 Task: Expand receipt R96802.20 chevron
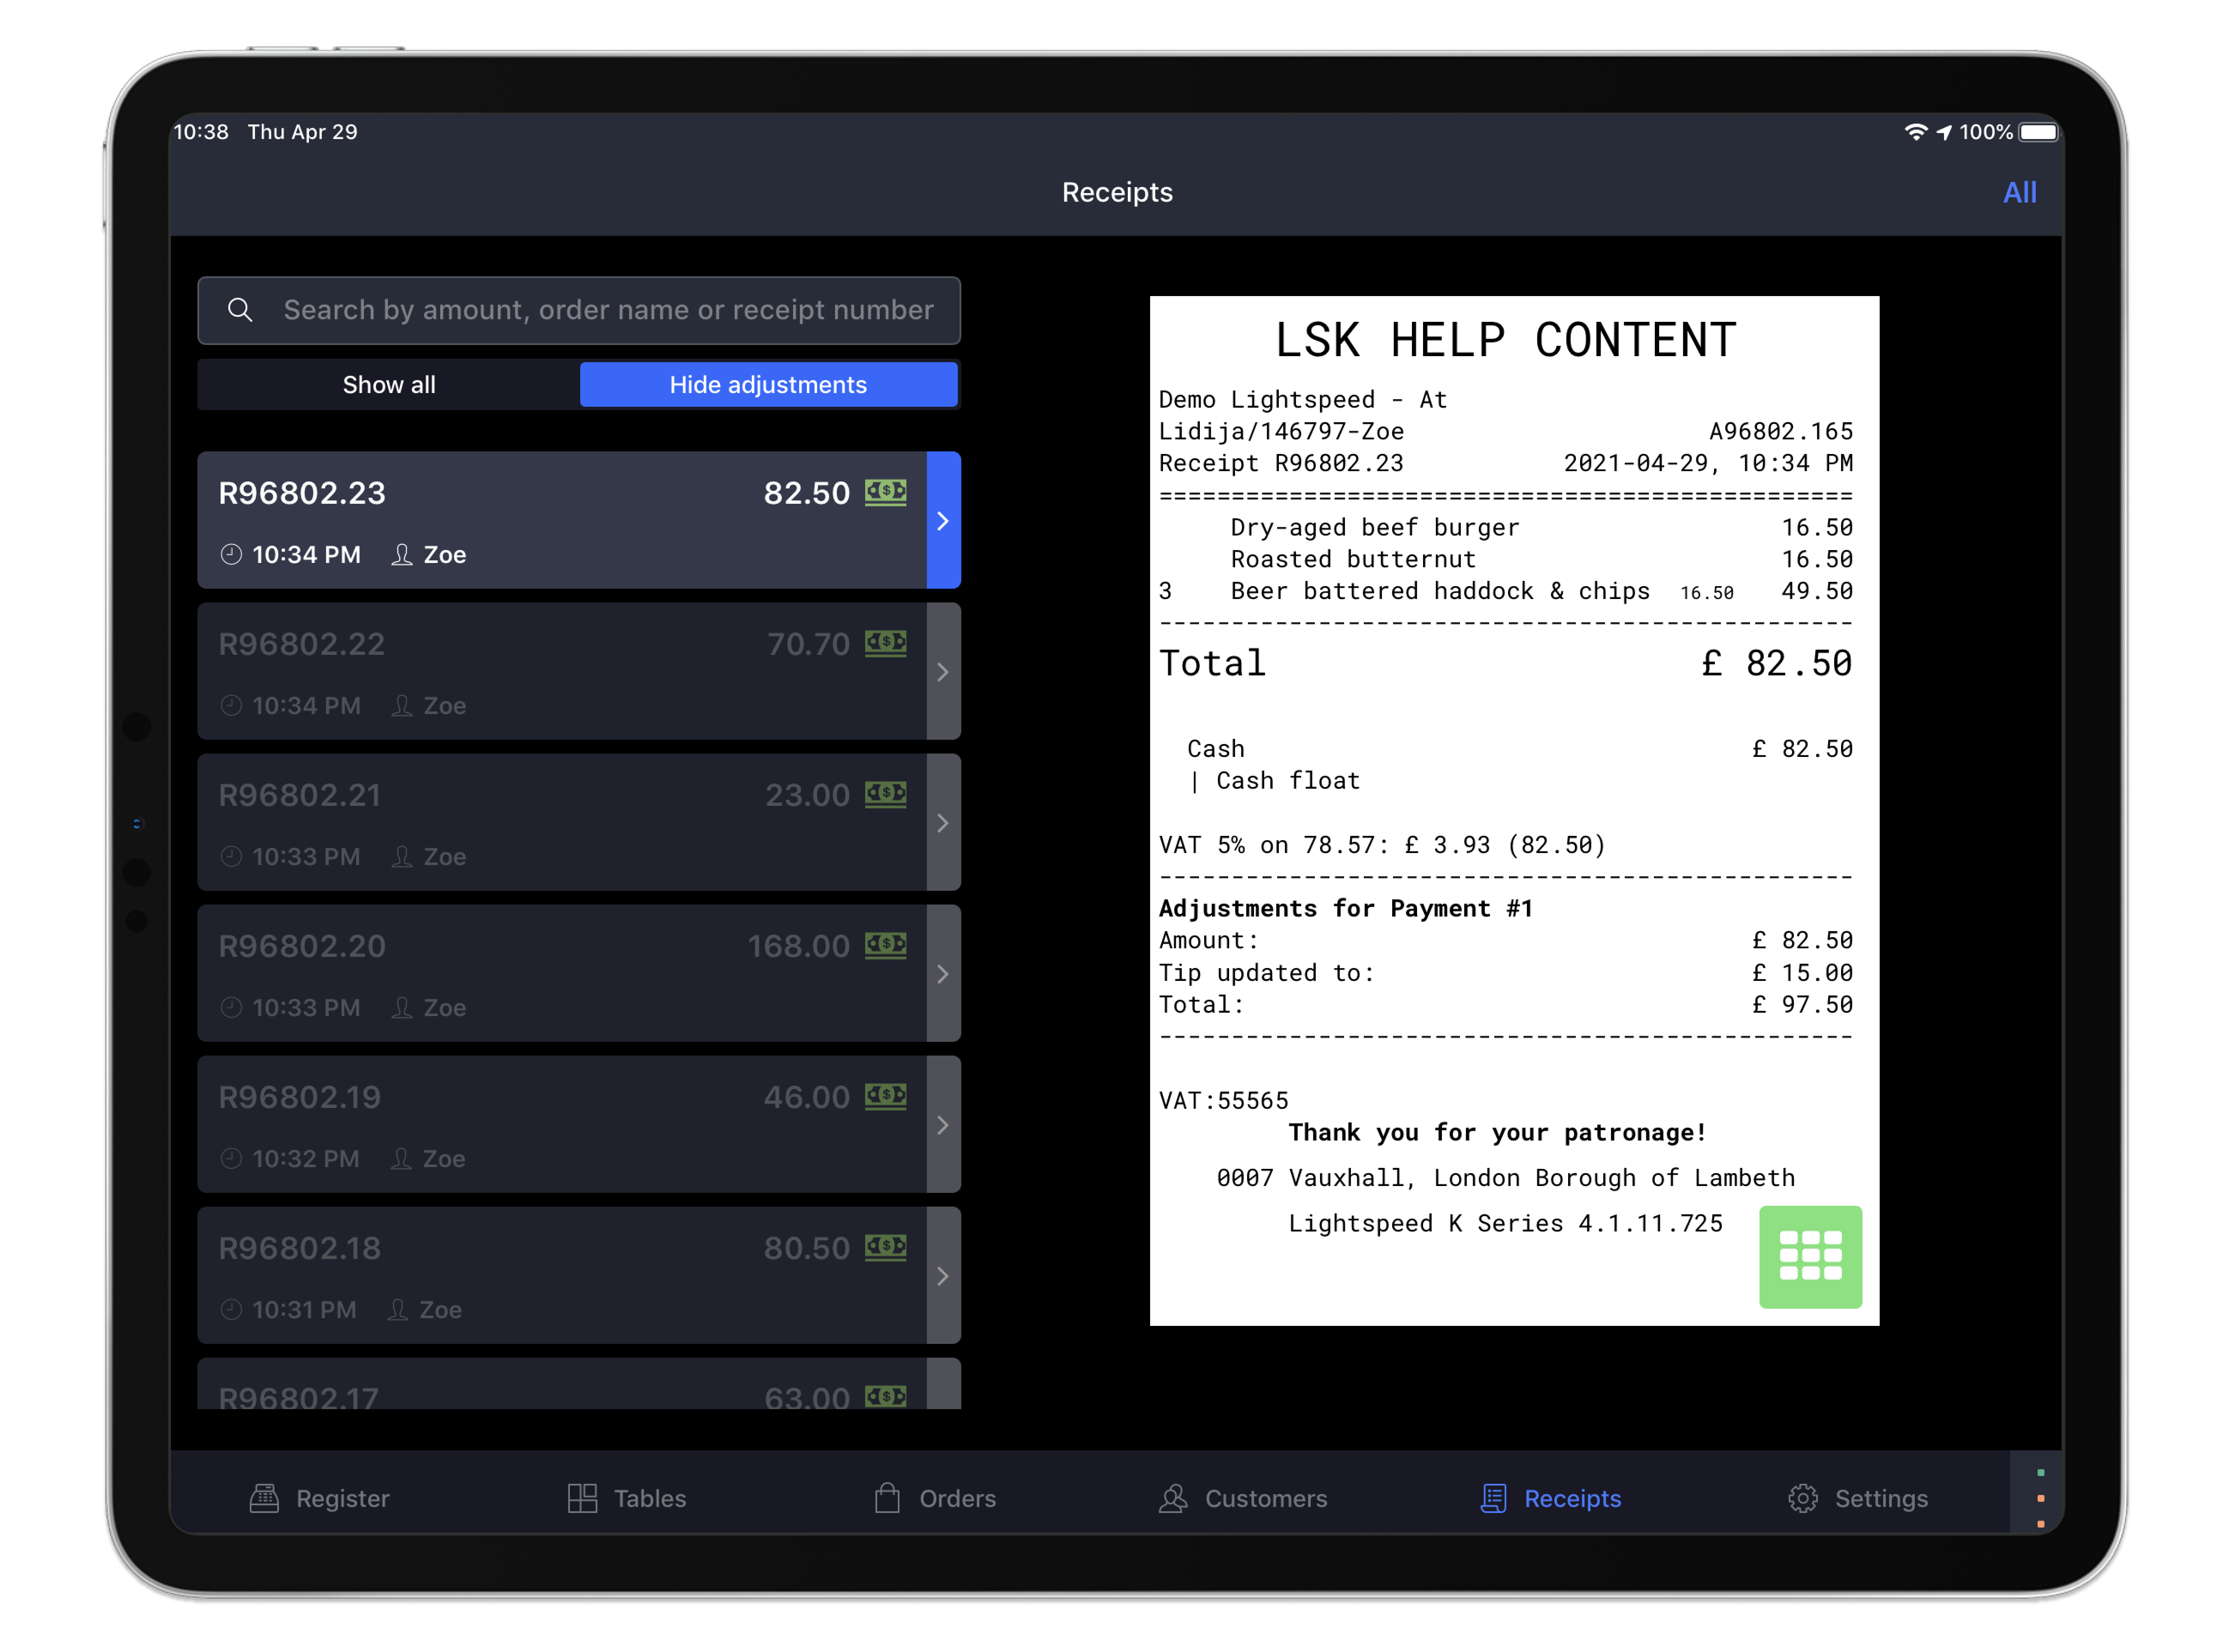coord(943,974)
